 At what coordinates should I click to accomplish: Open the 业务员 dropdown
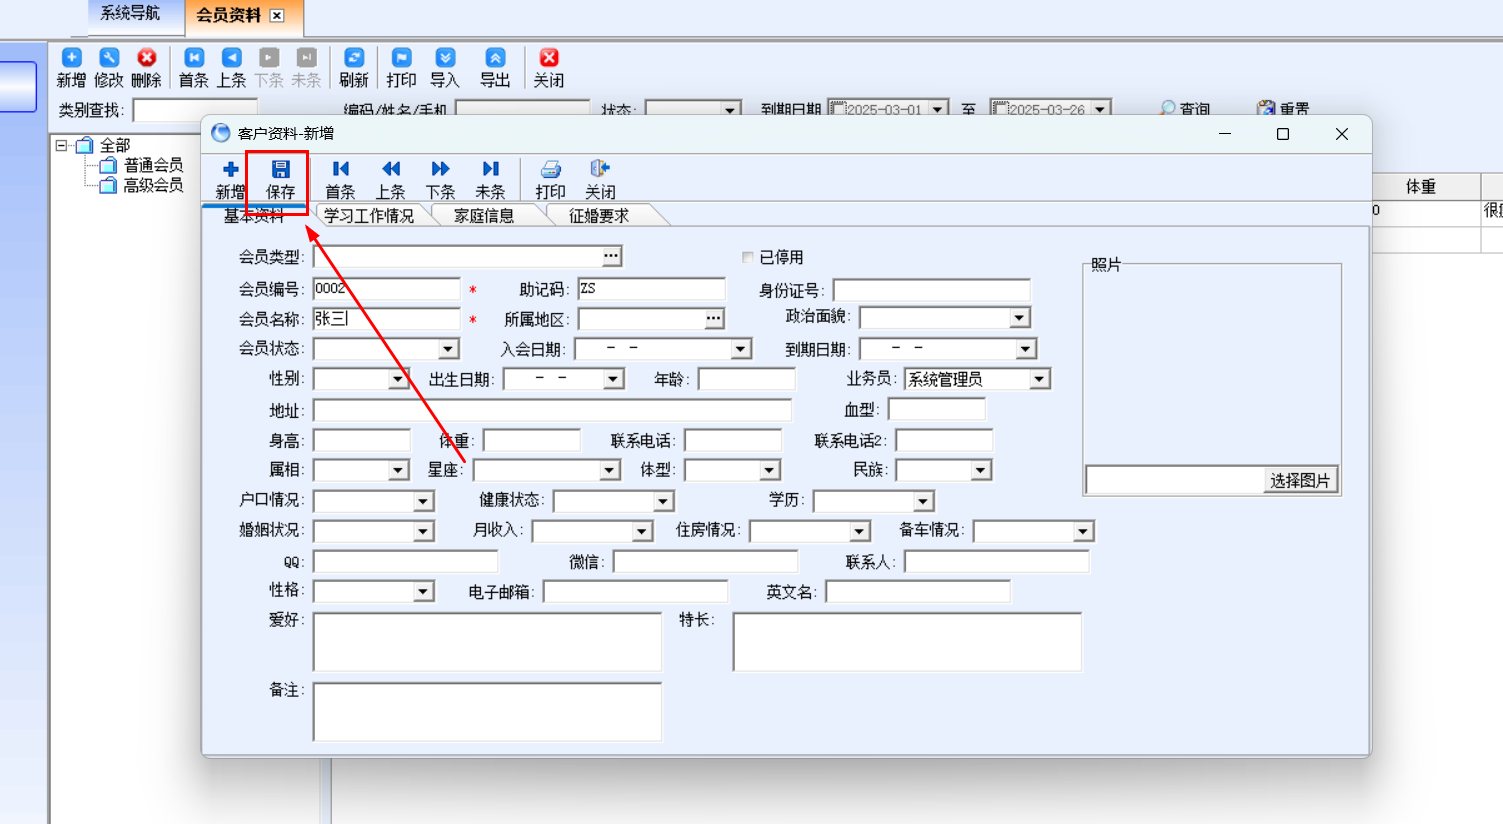1040,379
